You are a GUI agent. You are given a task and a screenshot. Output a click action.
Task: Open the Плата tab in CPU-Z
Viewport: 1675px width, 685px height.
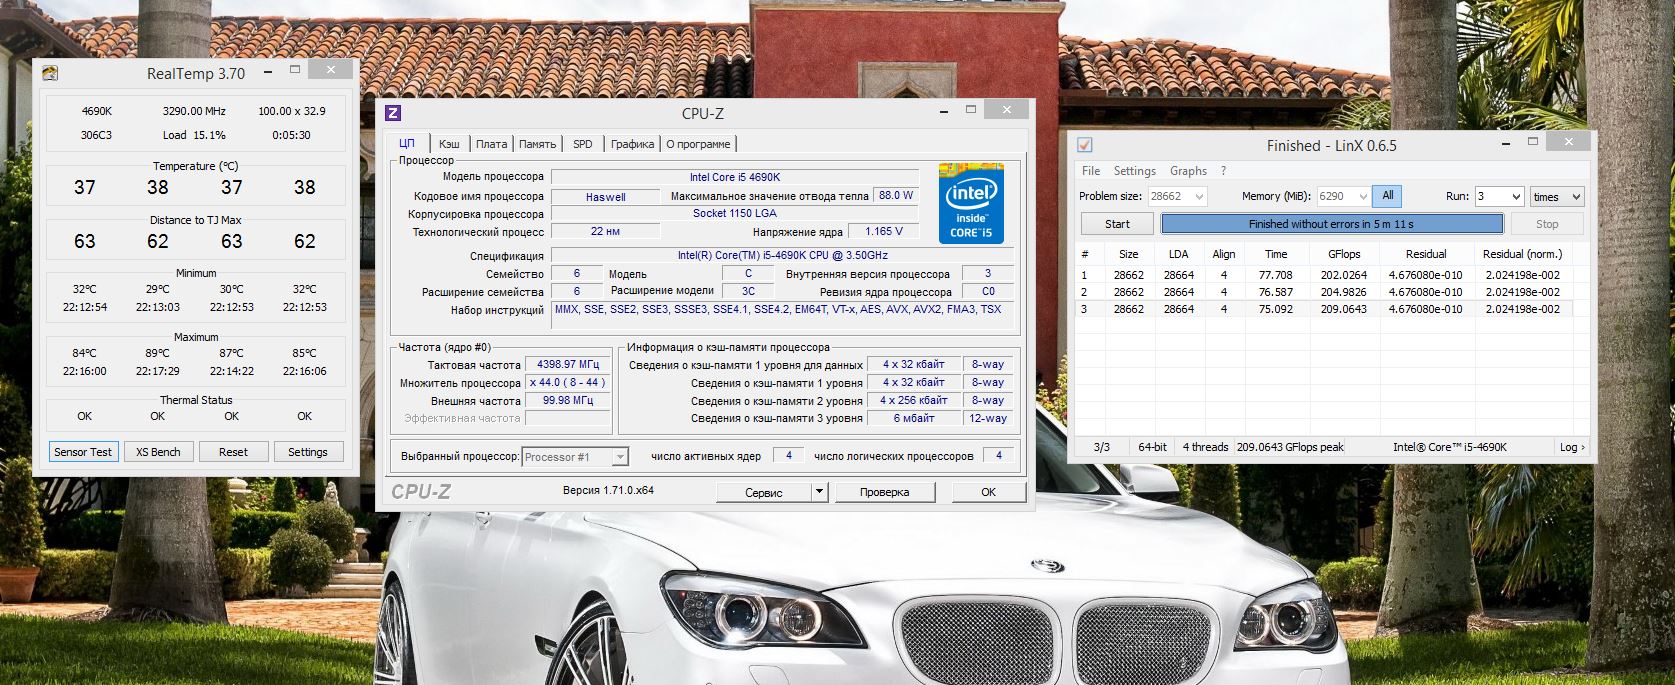491,144
